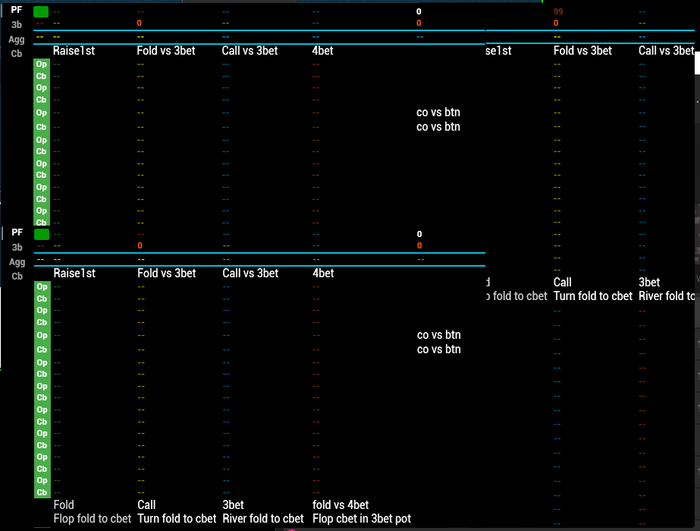Image resolution: width=700 pixels, height=531 pixels.
Task: Click the first co vs btn line, upper popup
Action: point(438,112)
